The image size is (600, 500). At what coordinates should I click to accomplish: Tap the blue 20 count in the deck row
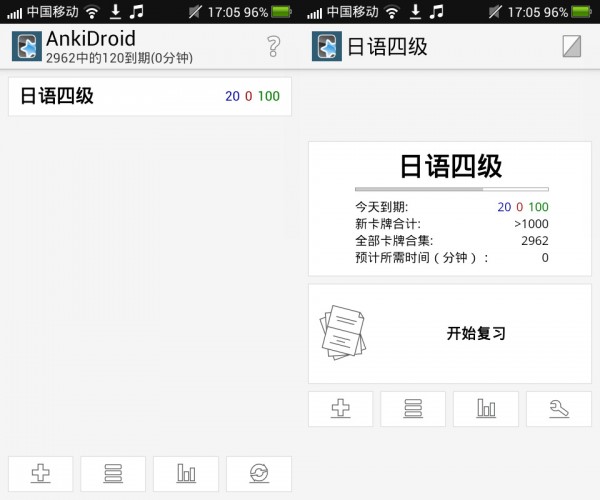point(232,96)
